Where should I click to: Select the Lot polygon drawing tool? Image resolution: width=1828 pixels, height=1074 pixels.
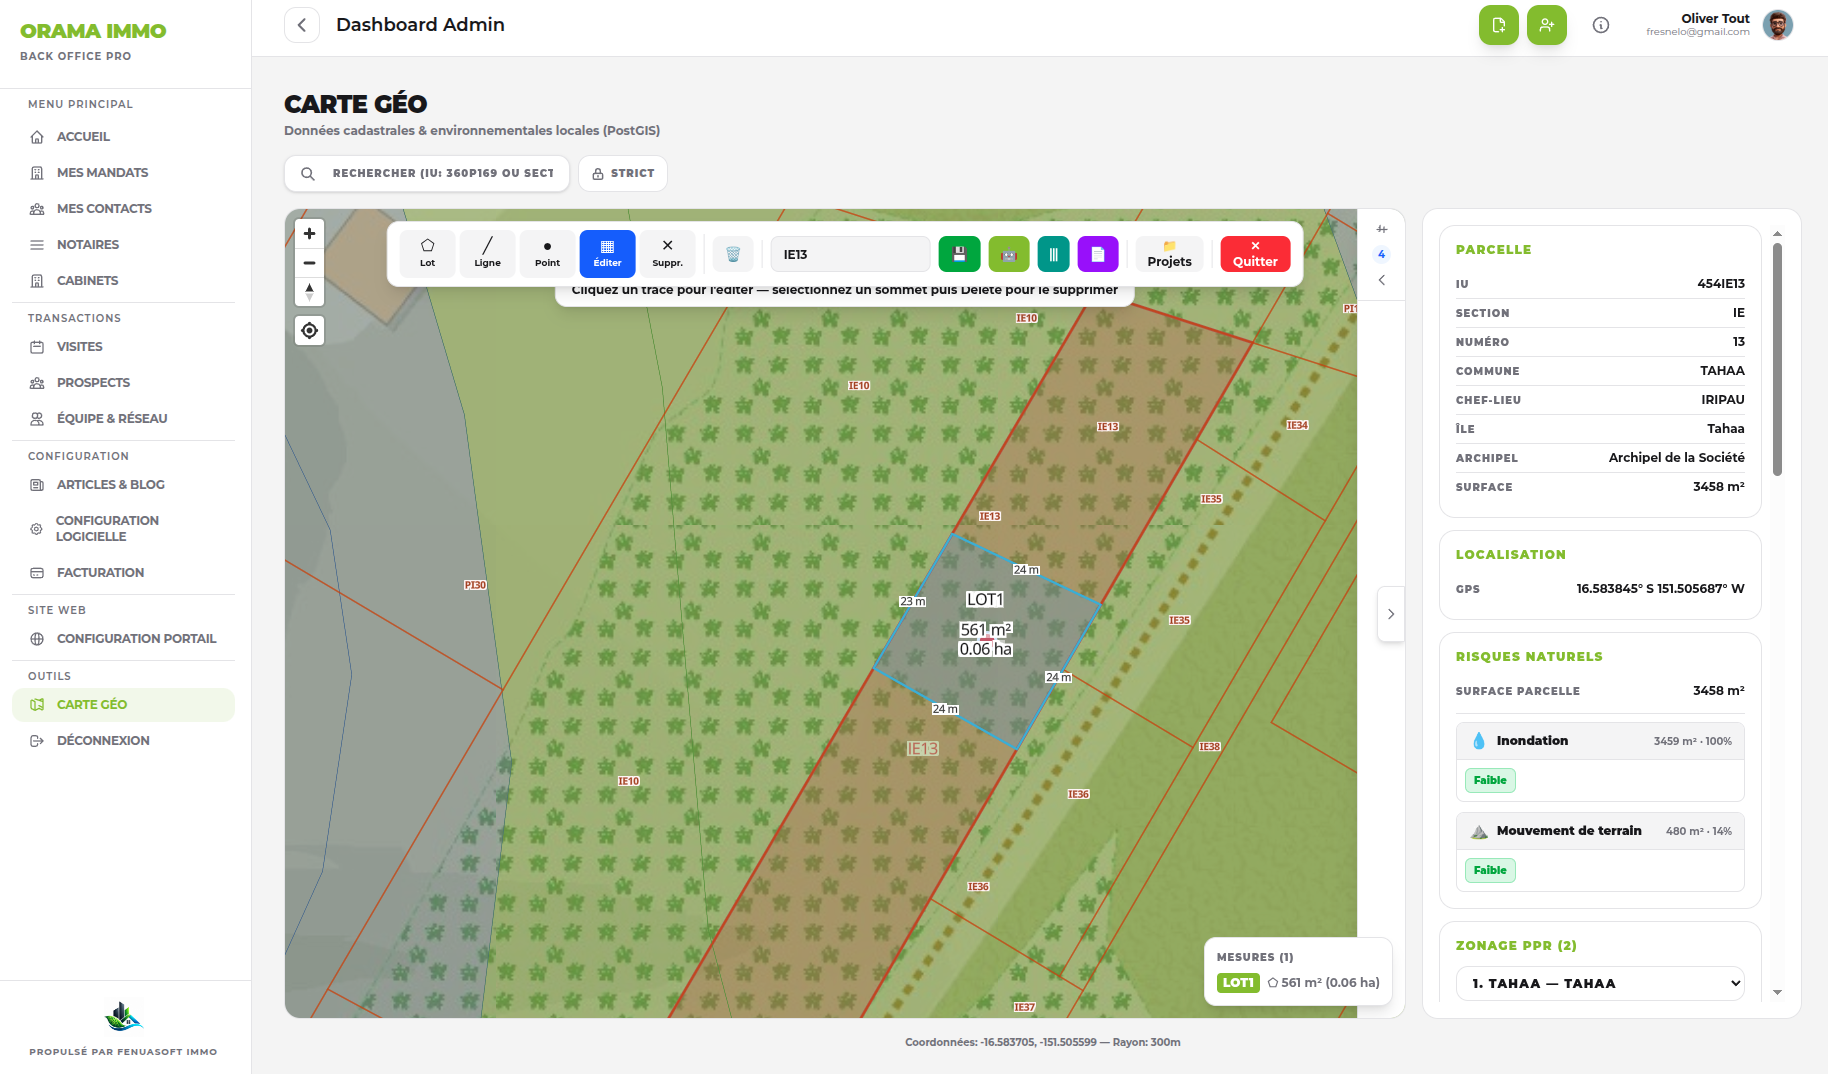428,254
